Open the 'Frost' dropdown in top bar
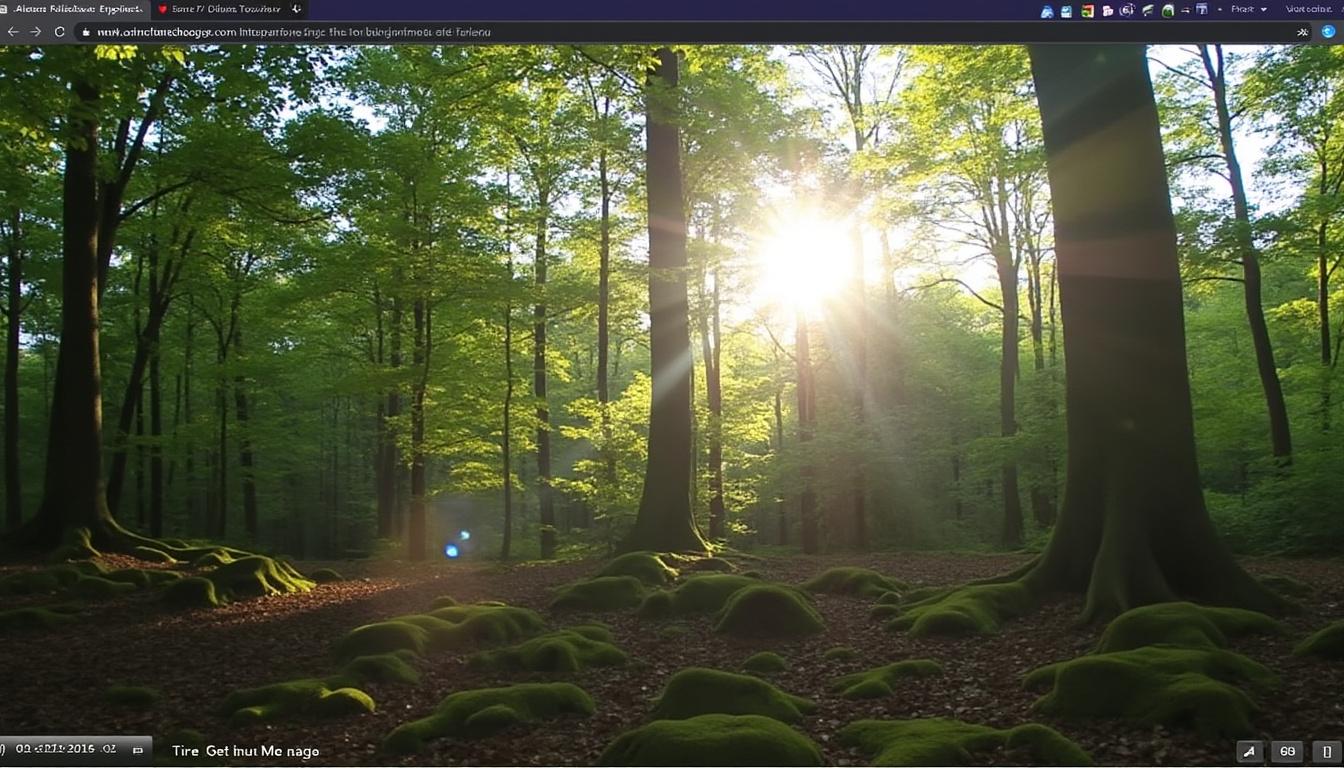The height and width of the screenshot is (768, 1344). [x=1249, y=9]
